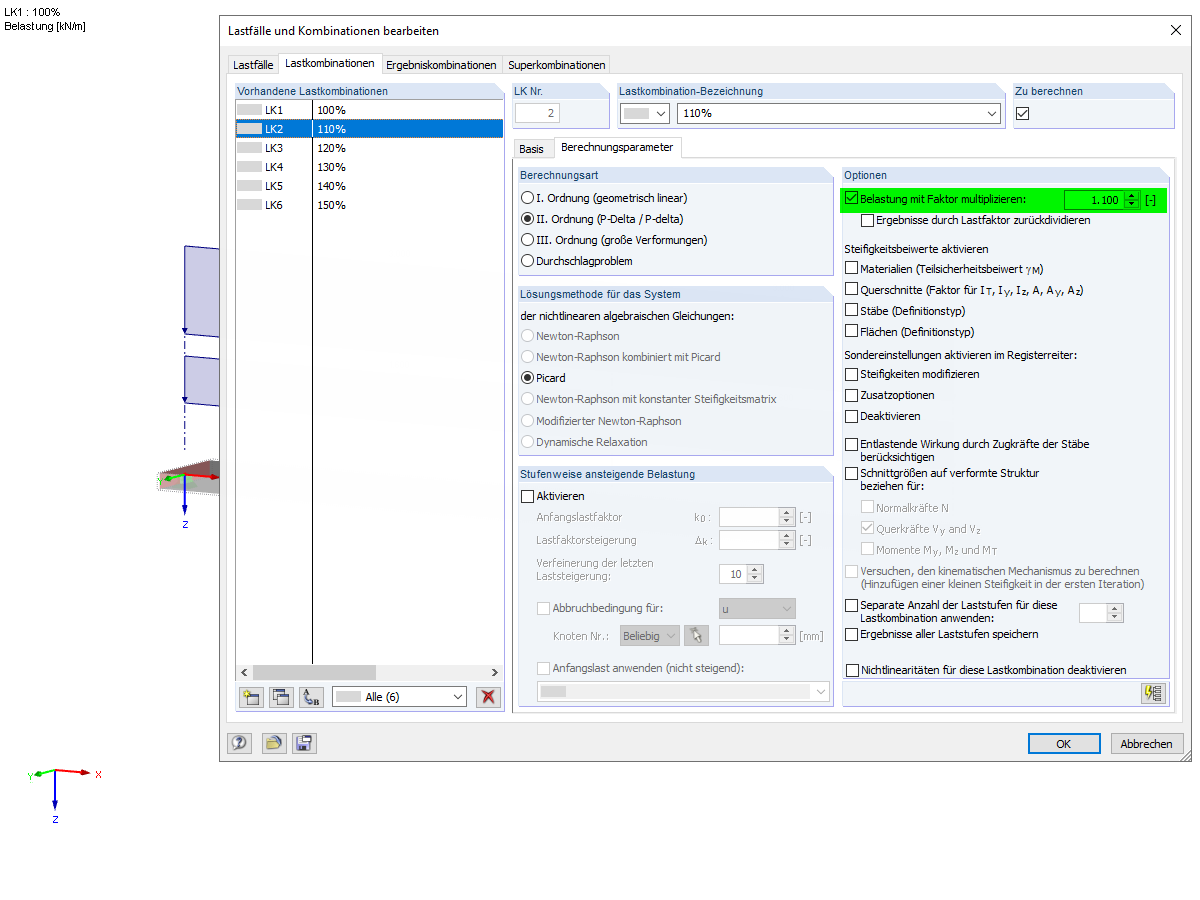
Task: Click the Verfeinerung value field showing 10
Action: (x=733, y=574)
